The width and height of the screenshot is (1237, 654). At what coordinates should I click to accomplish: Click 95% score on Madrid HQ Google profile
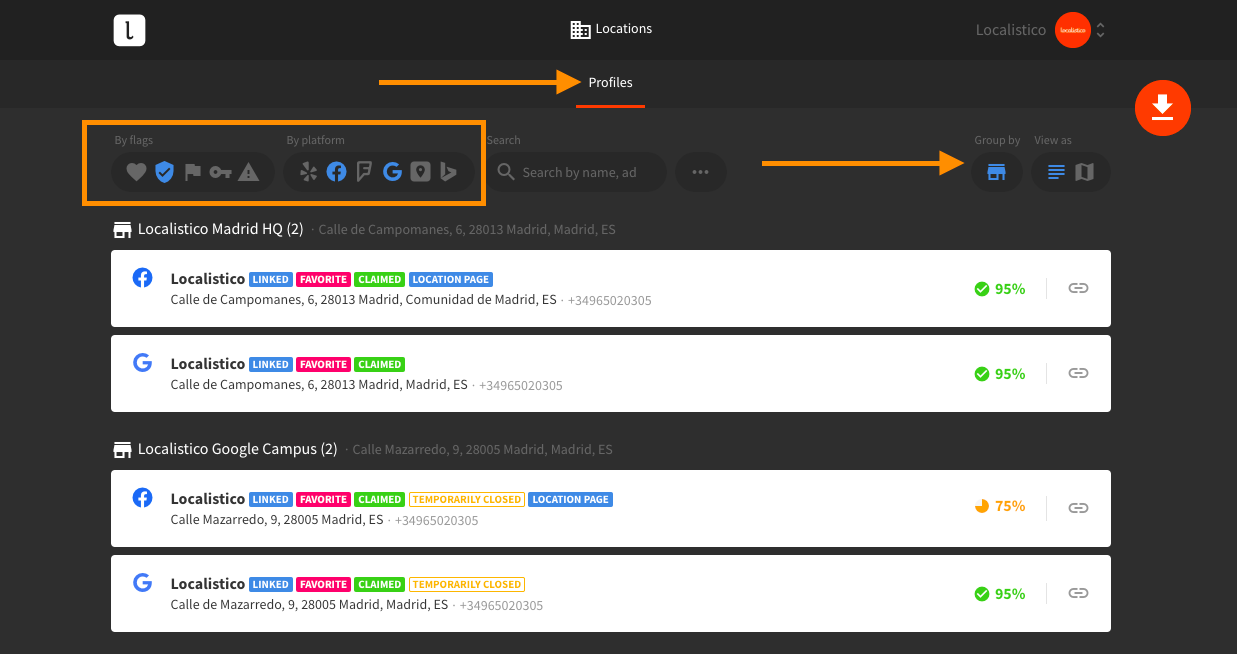pyautogui.click(x=1000, y=374)
